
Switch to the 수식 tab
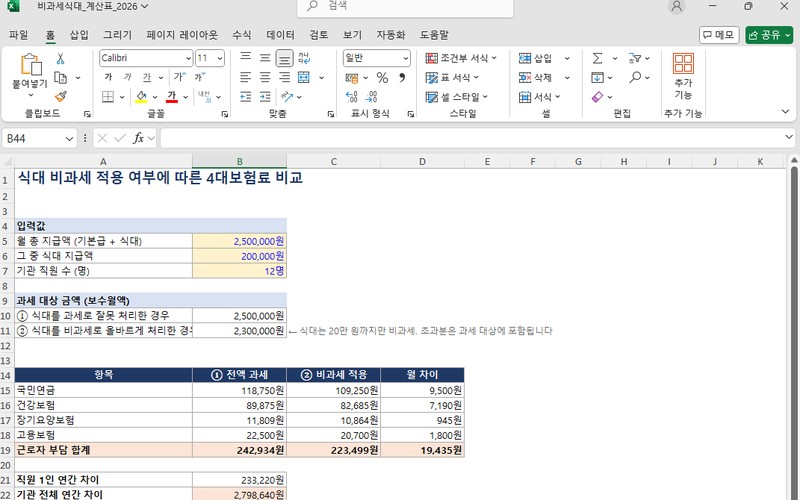coord(242,35)
